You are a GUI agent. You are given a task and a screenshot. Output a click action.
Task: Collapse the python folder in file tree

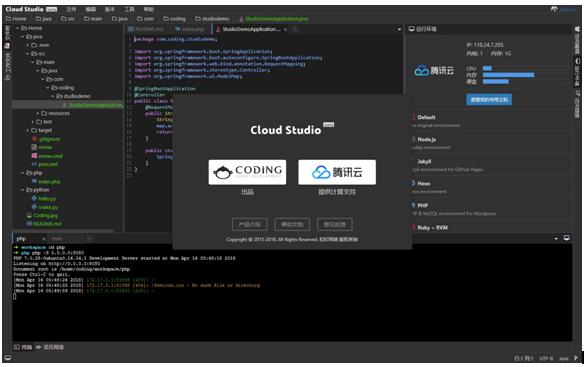(x=22, y=190)
